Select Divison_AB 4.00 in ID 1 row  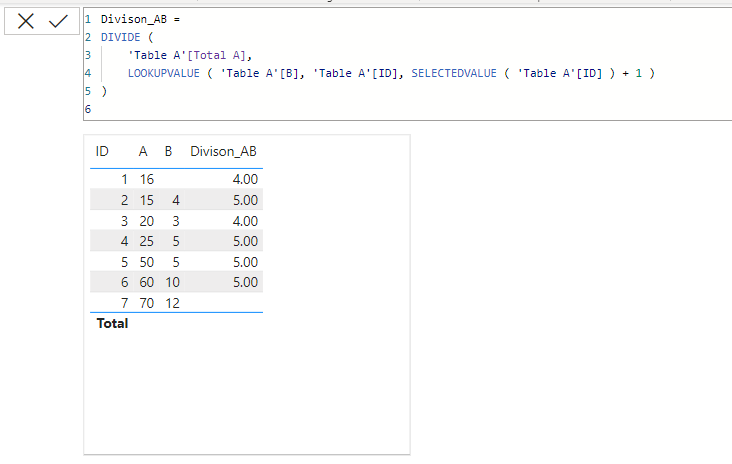point(245,179)
